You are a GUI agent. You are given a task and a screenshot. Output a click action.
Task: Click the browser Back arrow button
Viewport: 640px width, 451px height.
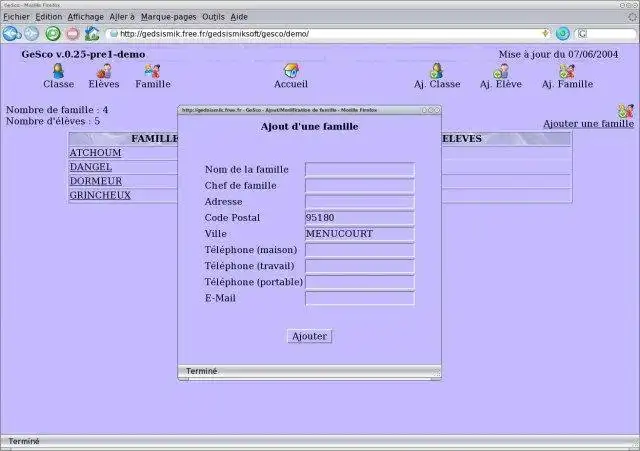point(11,33)
